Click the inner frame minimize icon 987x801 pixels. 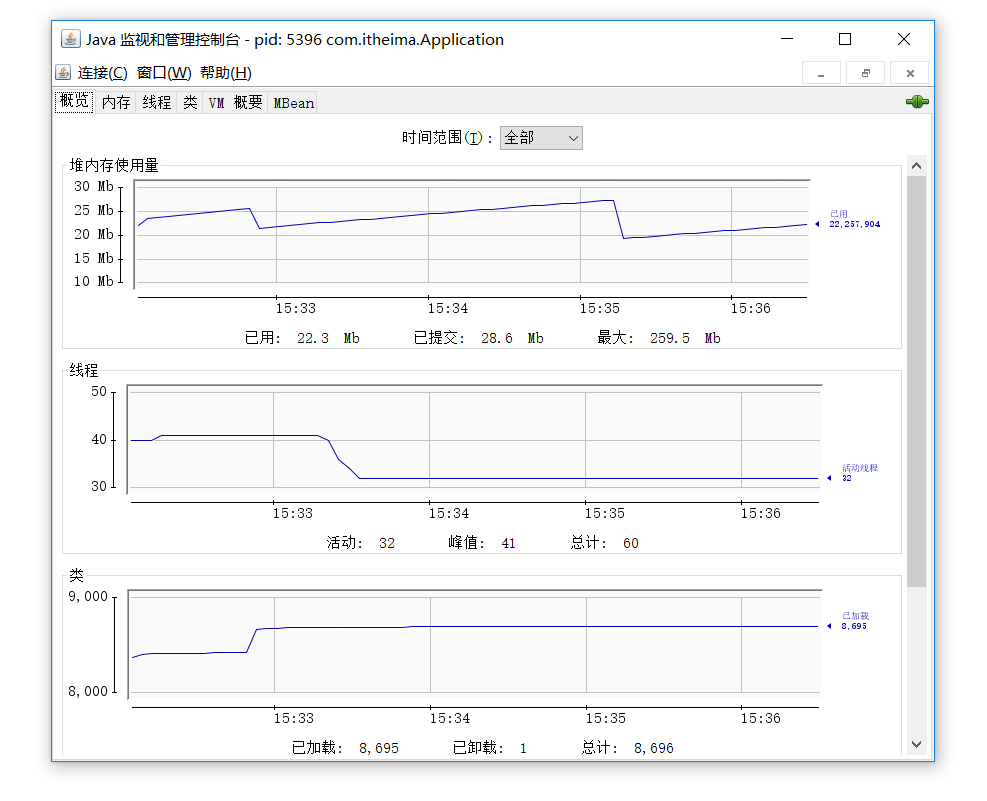pos(821,72)
